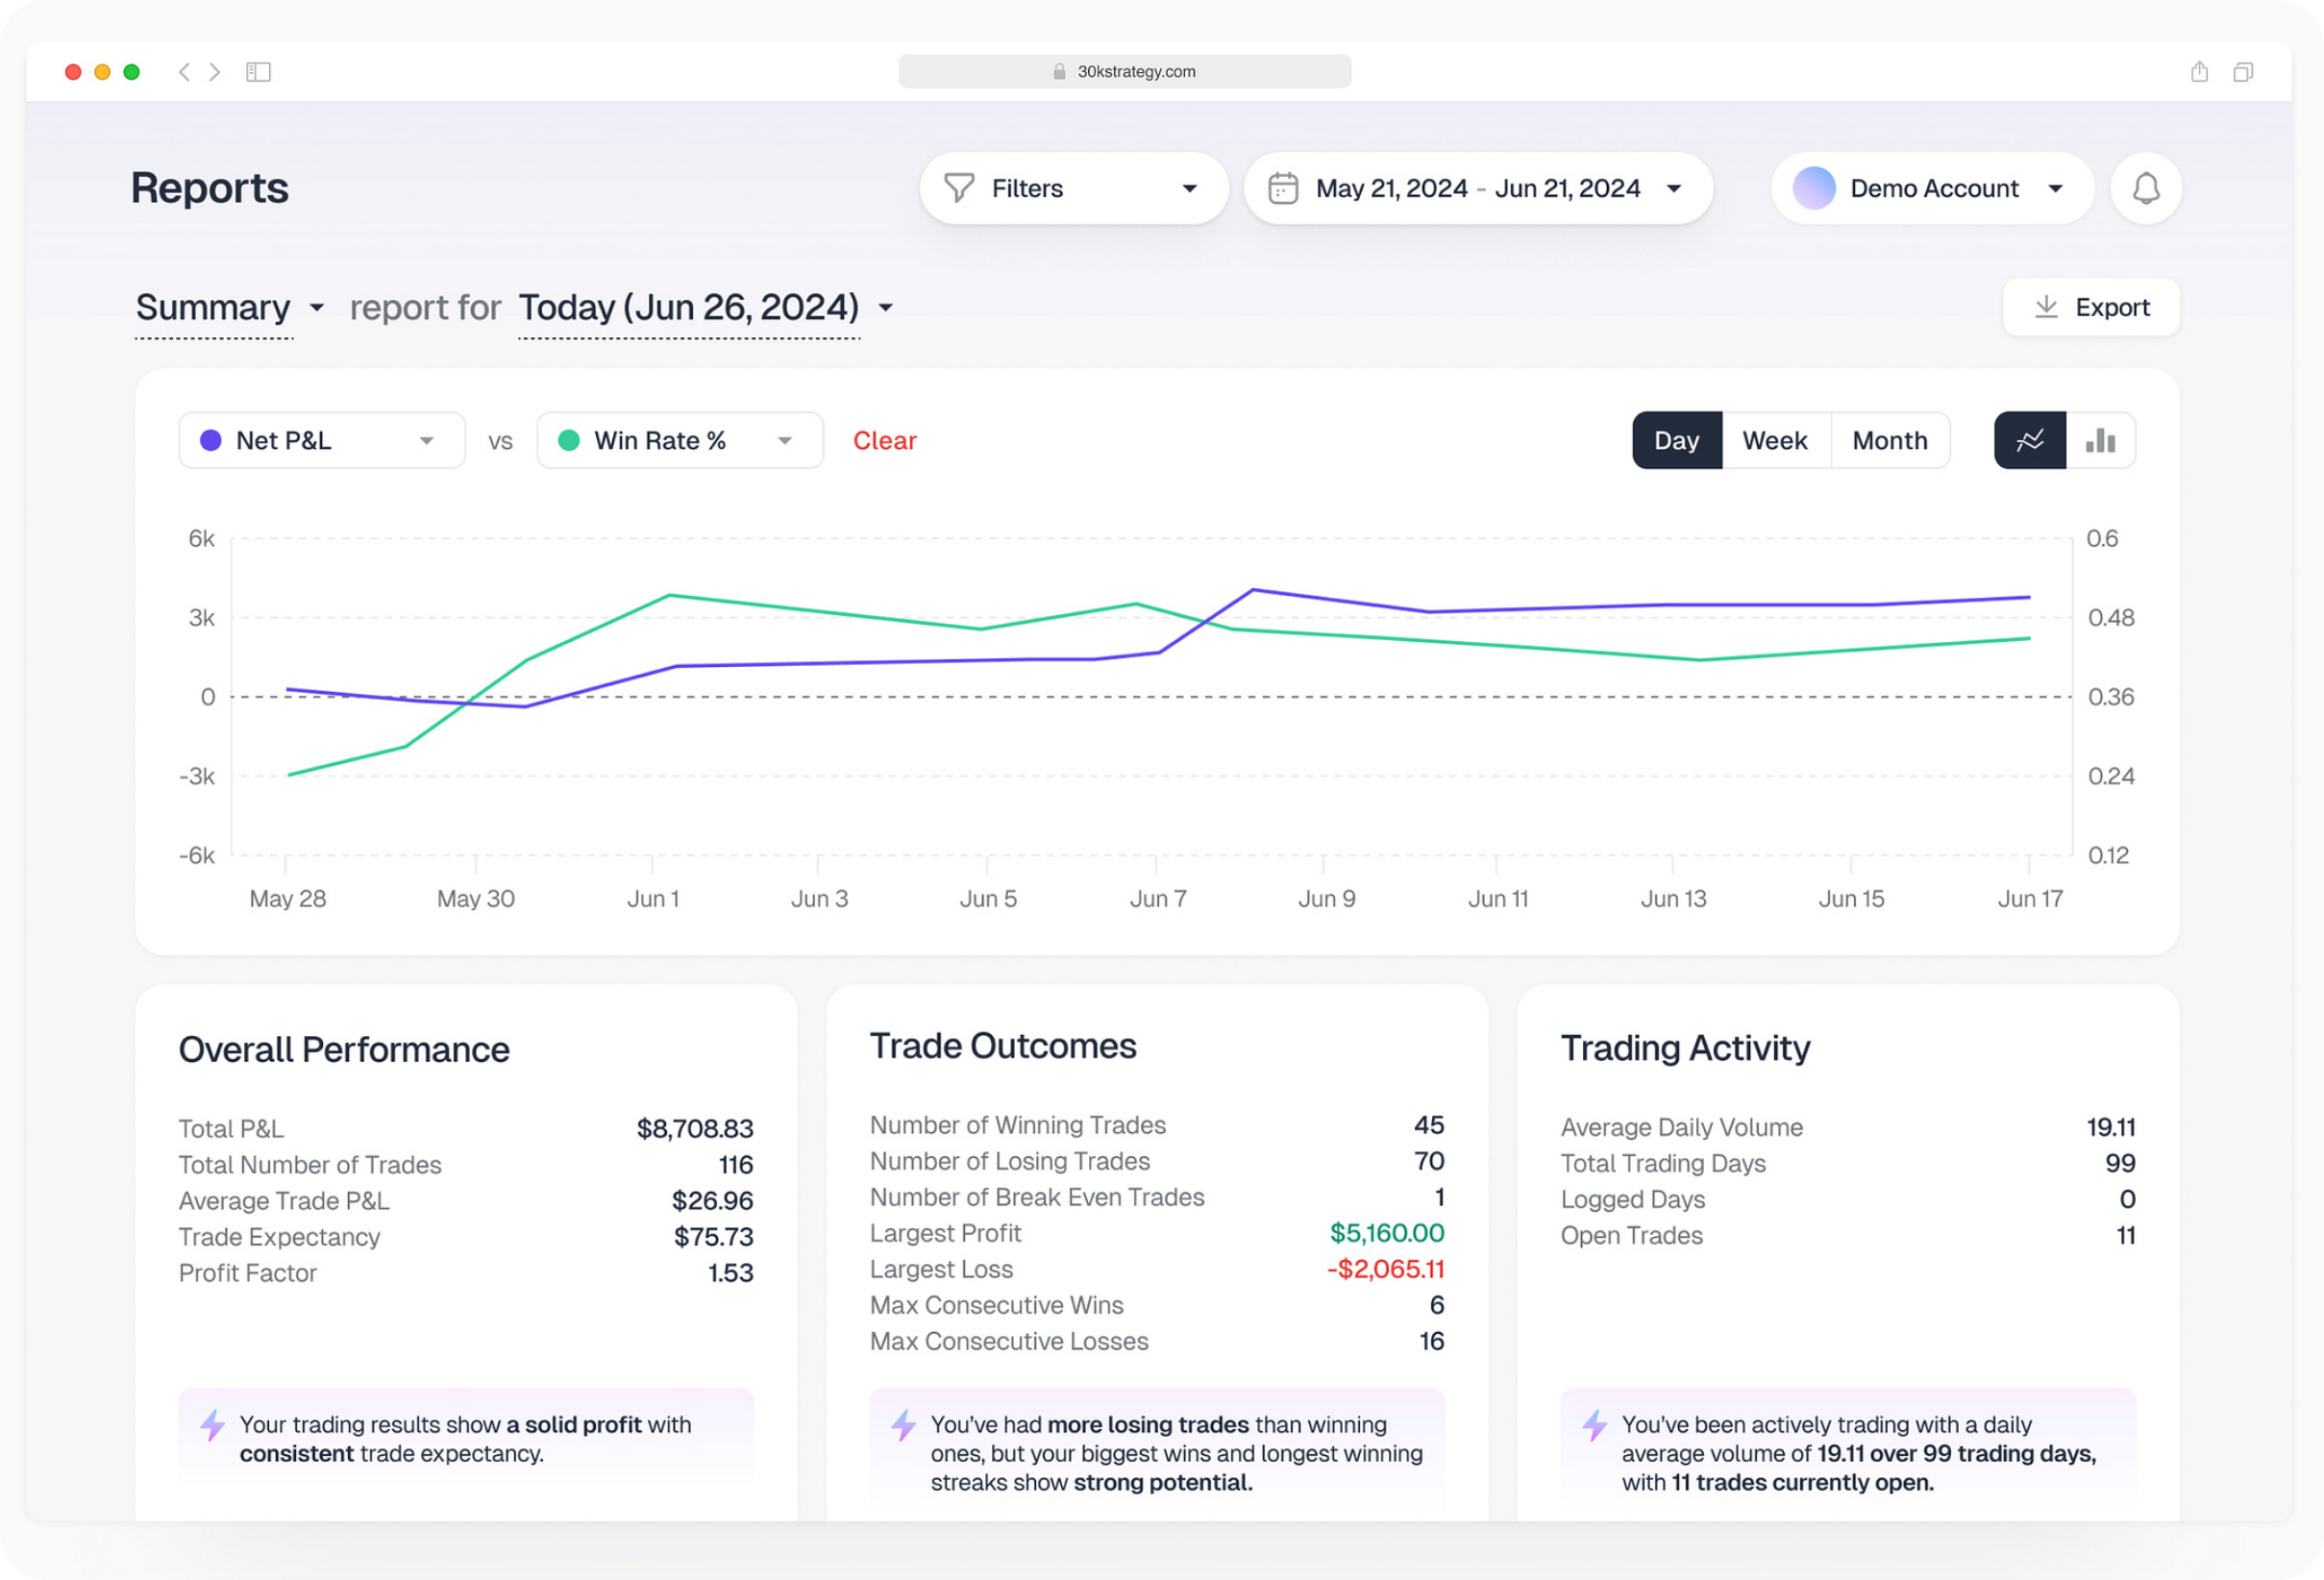Click the Profit Factor row label
Image resolution: width=2324 pixels, height=1580 pixels.
[248, 1273]
